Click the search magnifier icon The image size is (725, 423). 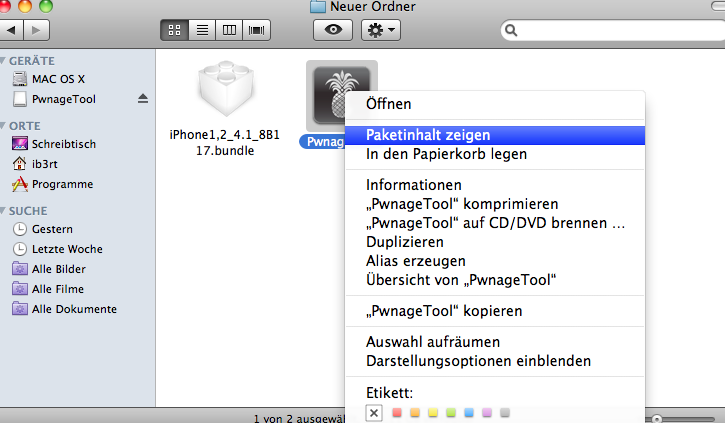[511, 31]
